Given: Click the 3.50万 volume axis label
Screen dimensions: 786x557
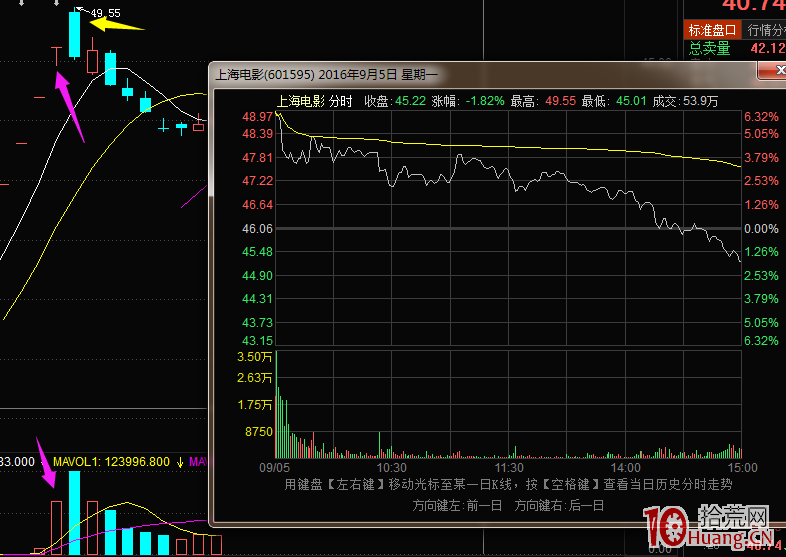Looking at the screenshot, I should (x=255, y=357).
